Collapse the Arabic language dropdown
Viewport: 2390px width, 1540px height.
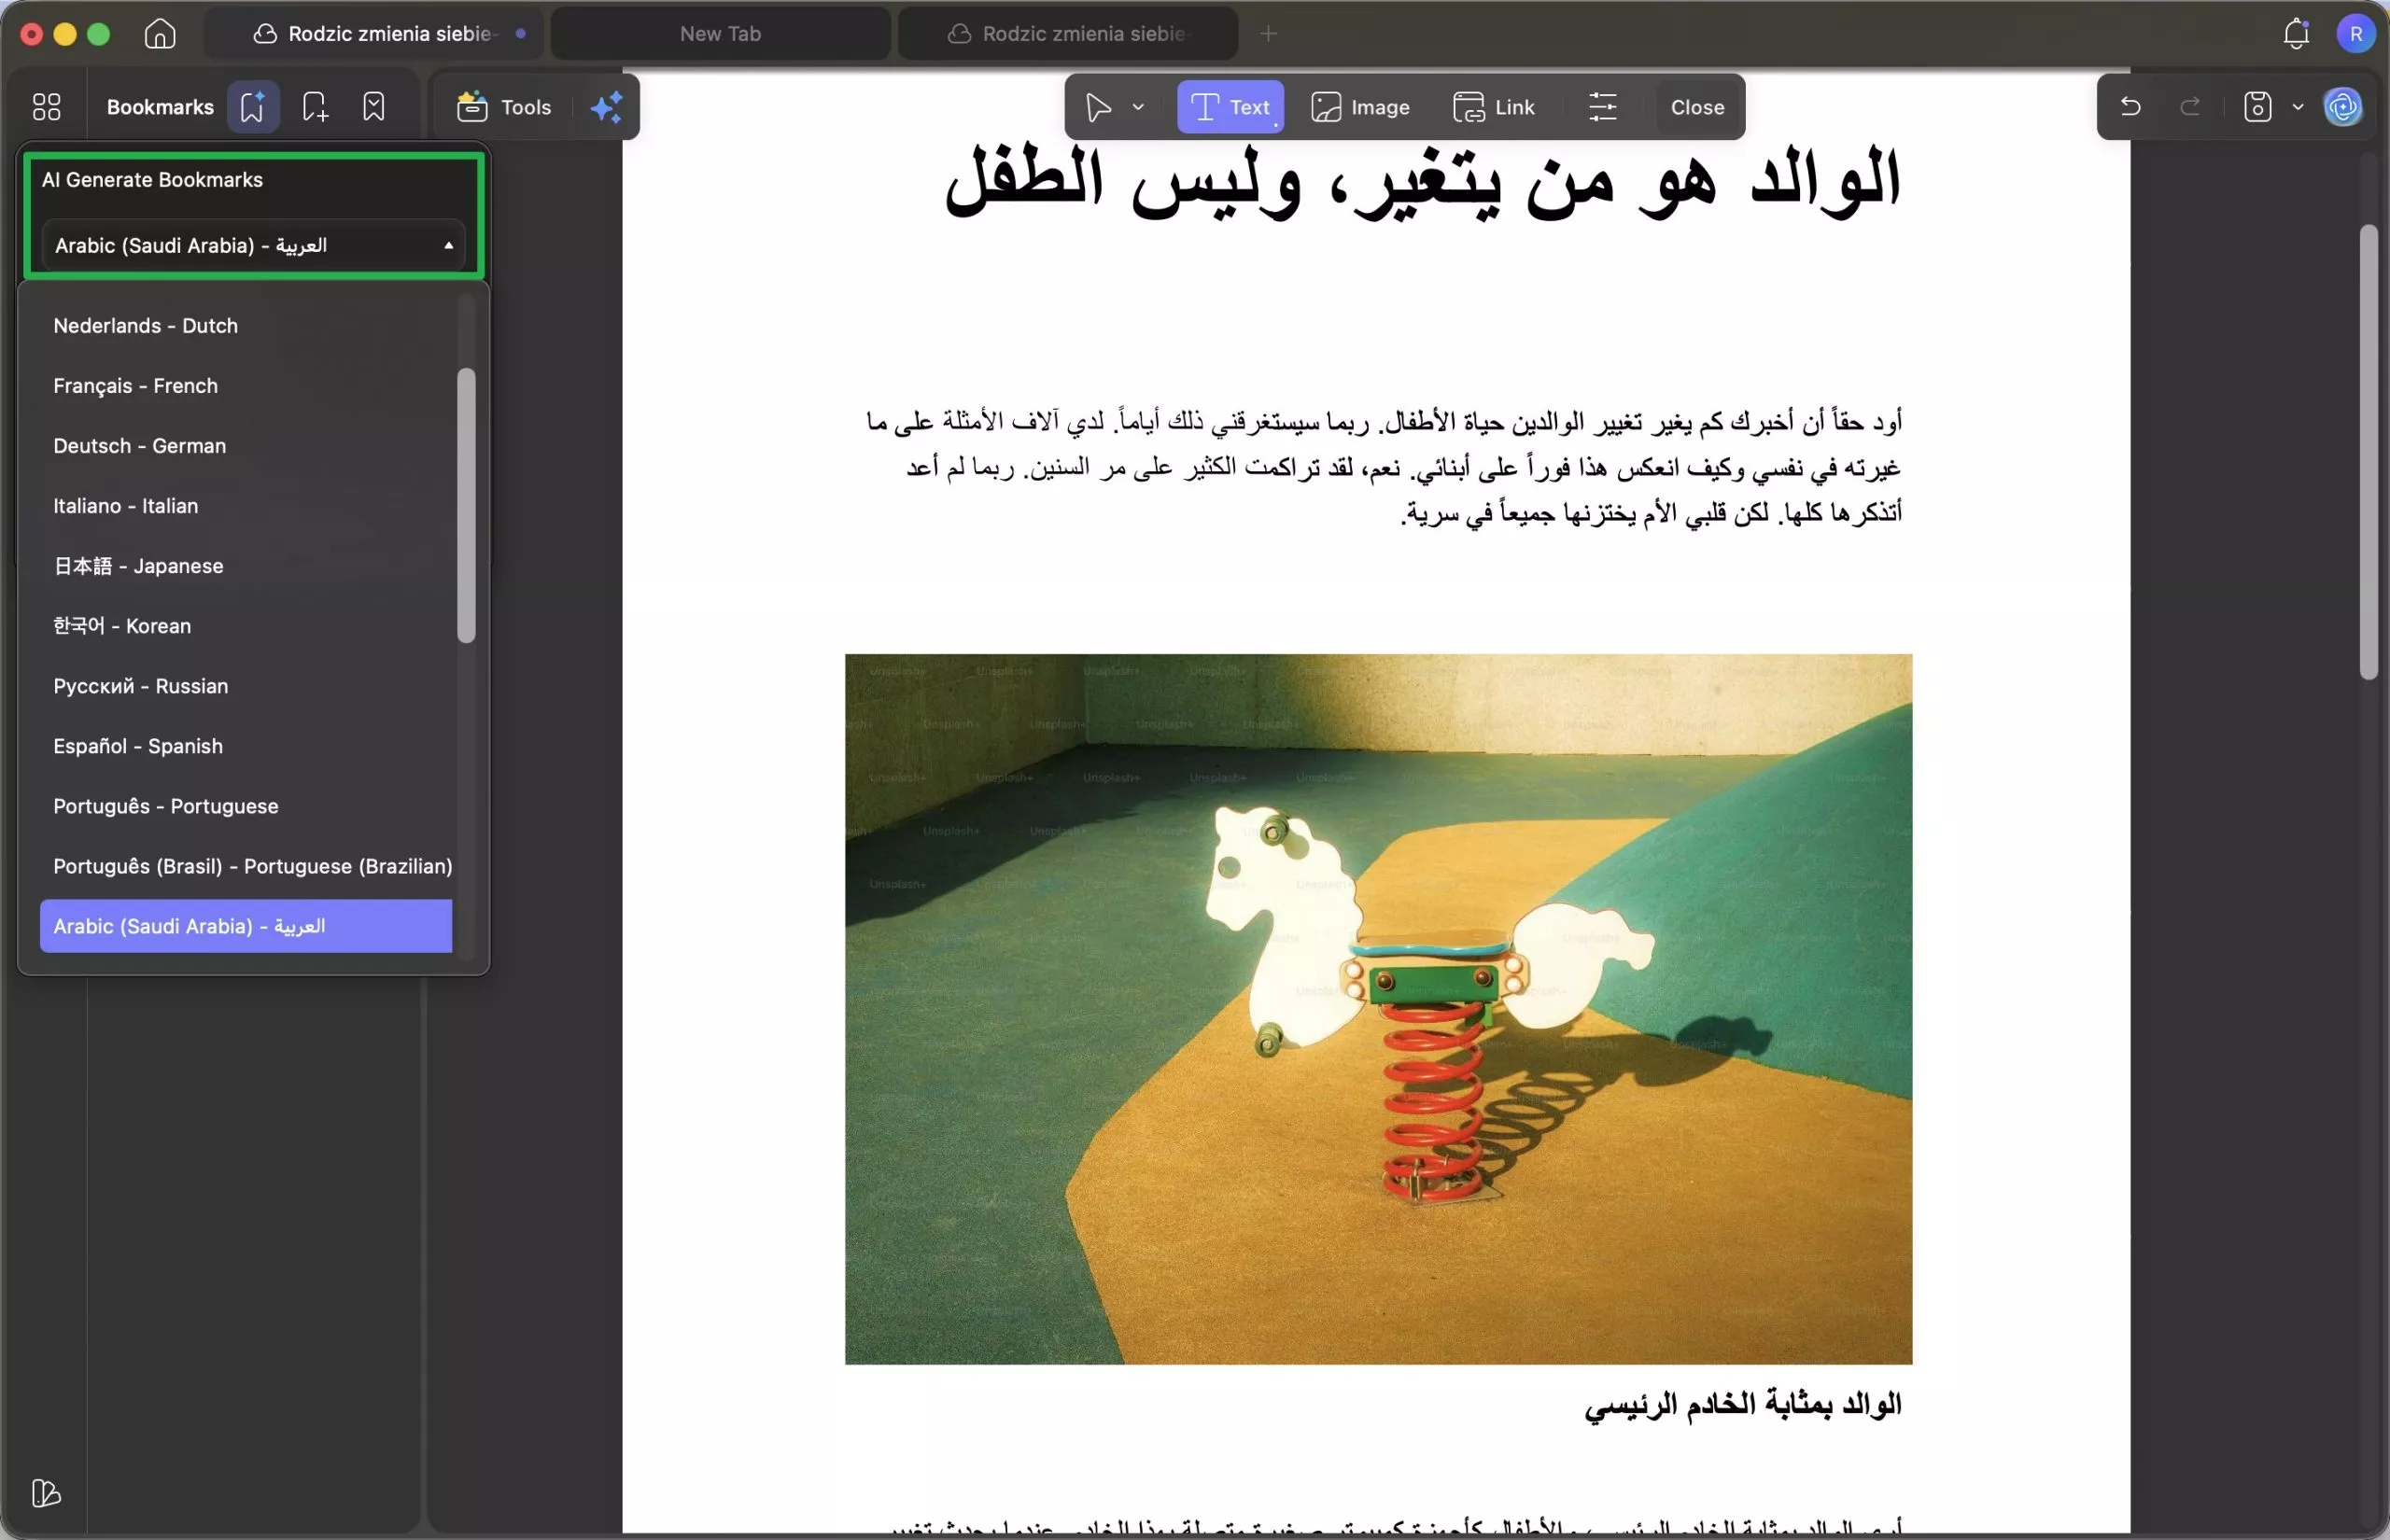coord(253,246)
